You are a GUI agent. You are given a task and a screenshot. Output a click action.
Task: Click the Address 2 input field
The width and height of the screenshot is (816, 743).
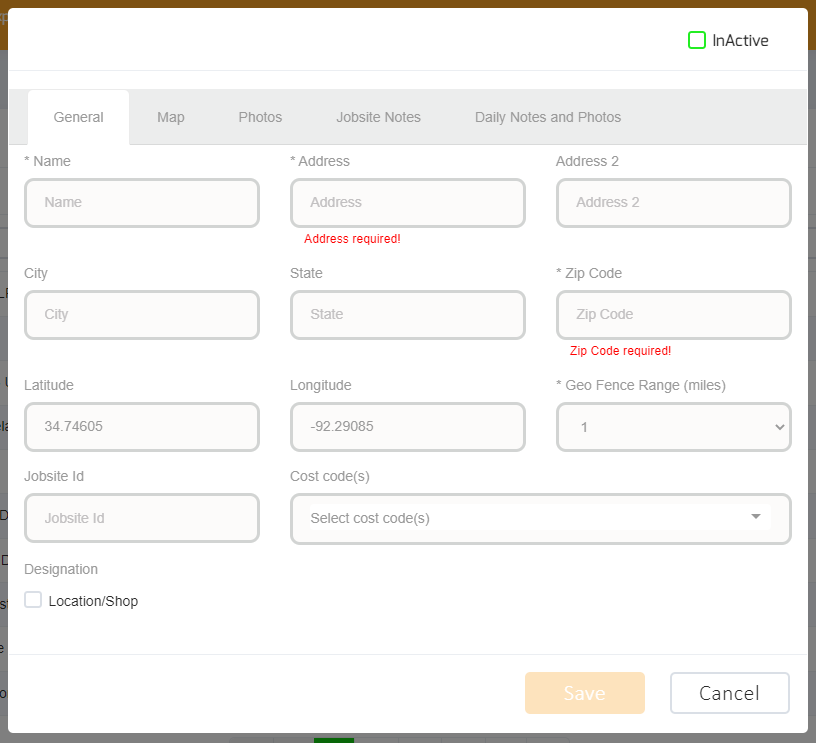[673, 202]
